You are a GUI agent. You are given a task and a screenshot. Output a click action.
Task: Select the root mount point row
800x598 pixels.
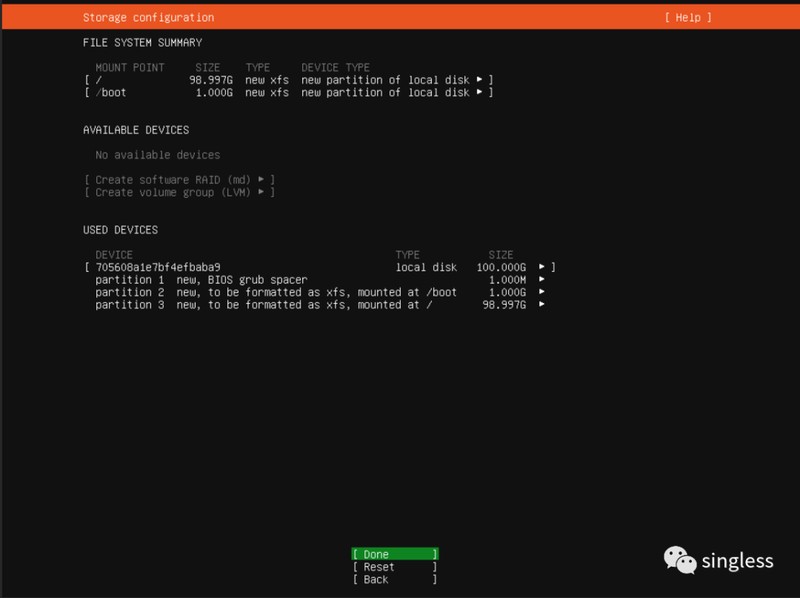pos(289,80)
